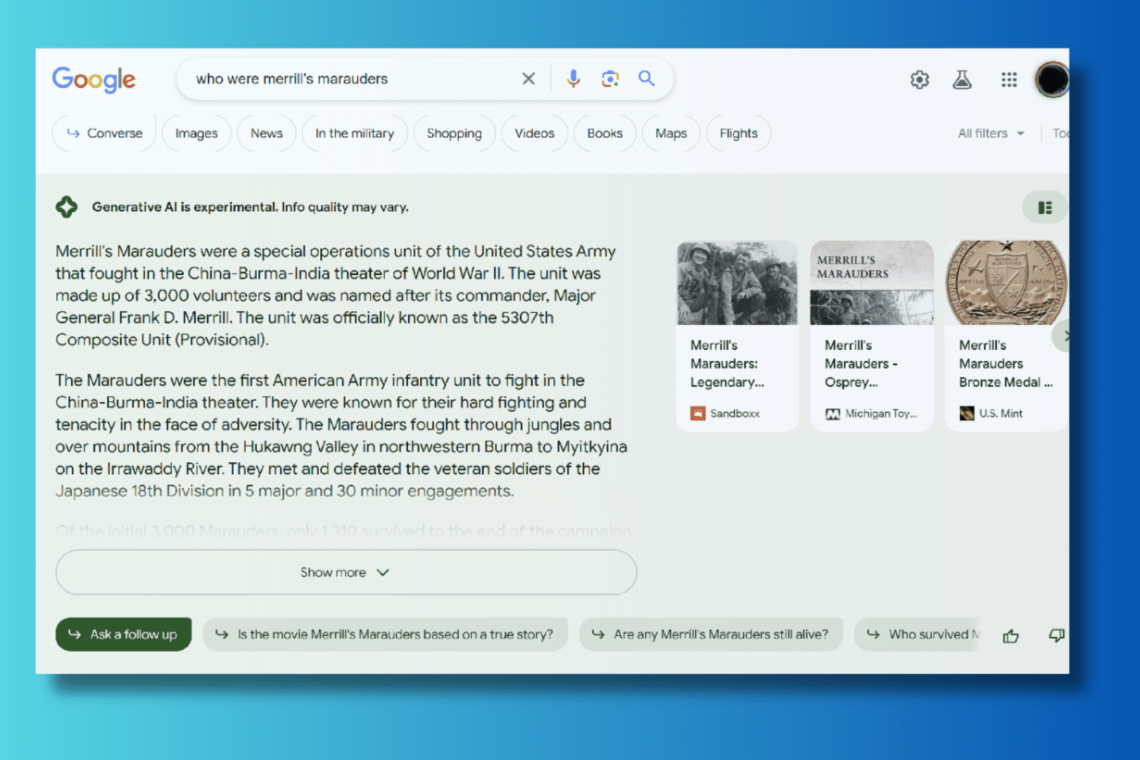Switch to the Videos tab
Viewport: 1140px width, 760px height.
[534, 133]
